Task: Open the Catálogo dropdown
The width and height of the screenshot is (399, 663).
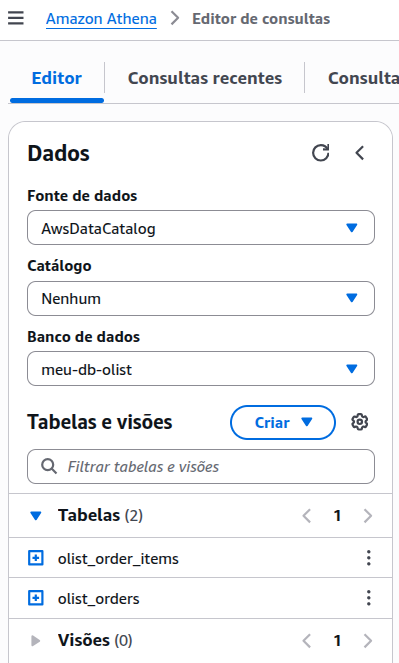Action: [x=201, y=299]
